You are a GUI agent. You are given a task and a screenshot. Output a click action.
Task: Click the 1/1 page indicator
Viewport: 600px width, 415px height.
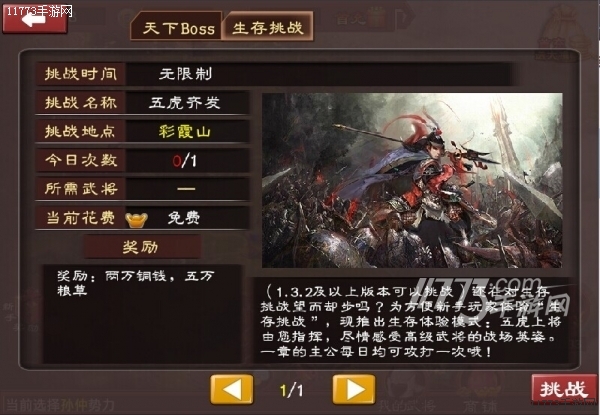[292, 391]
